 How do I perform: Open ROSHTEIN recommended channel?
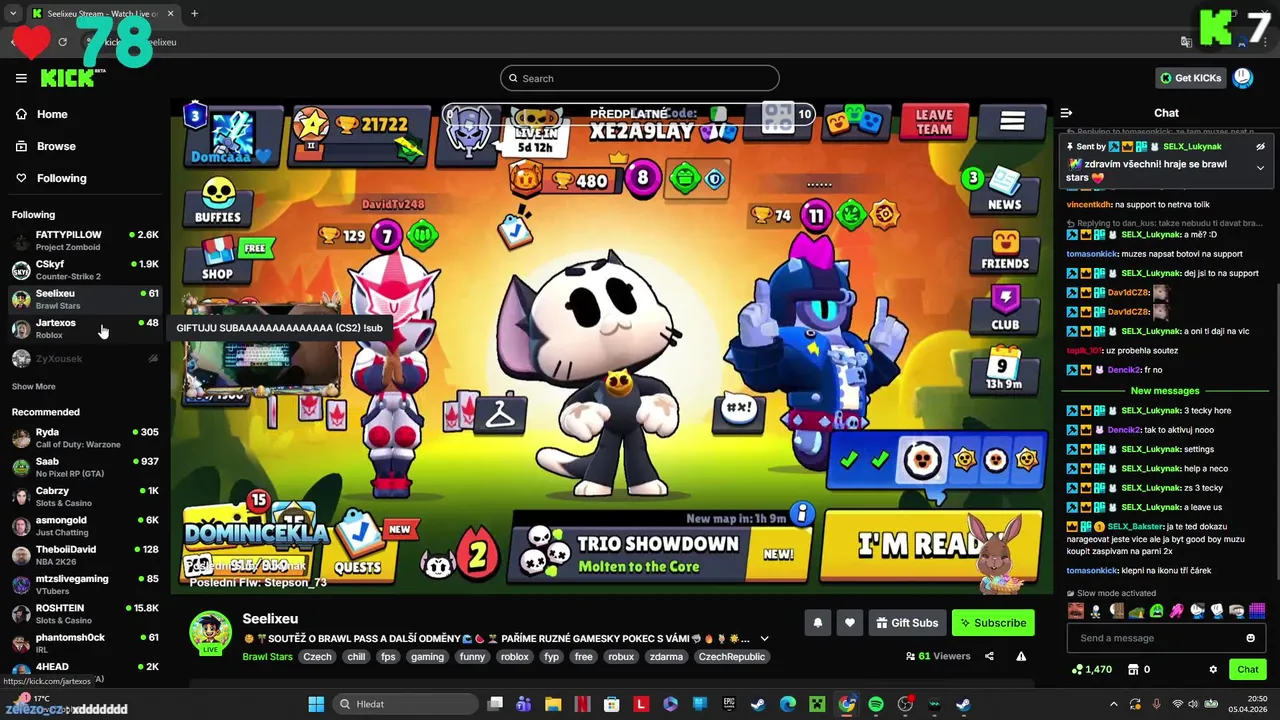[84, 614]
